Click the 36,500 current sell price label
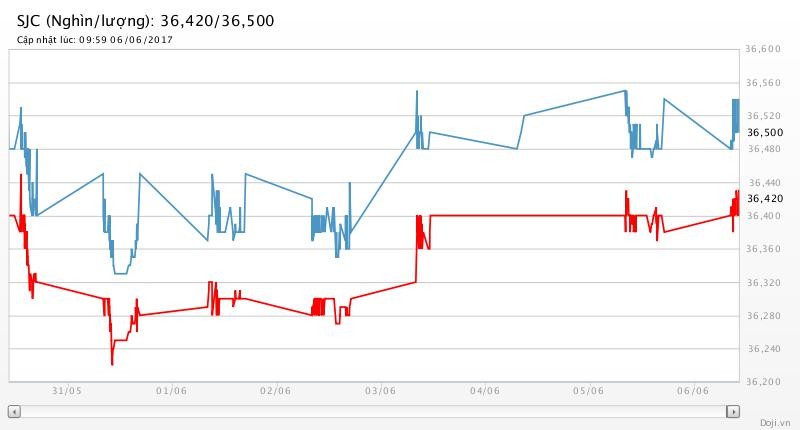The width and height of the screenshot is (800, 430). [765, 132]
